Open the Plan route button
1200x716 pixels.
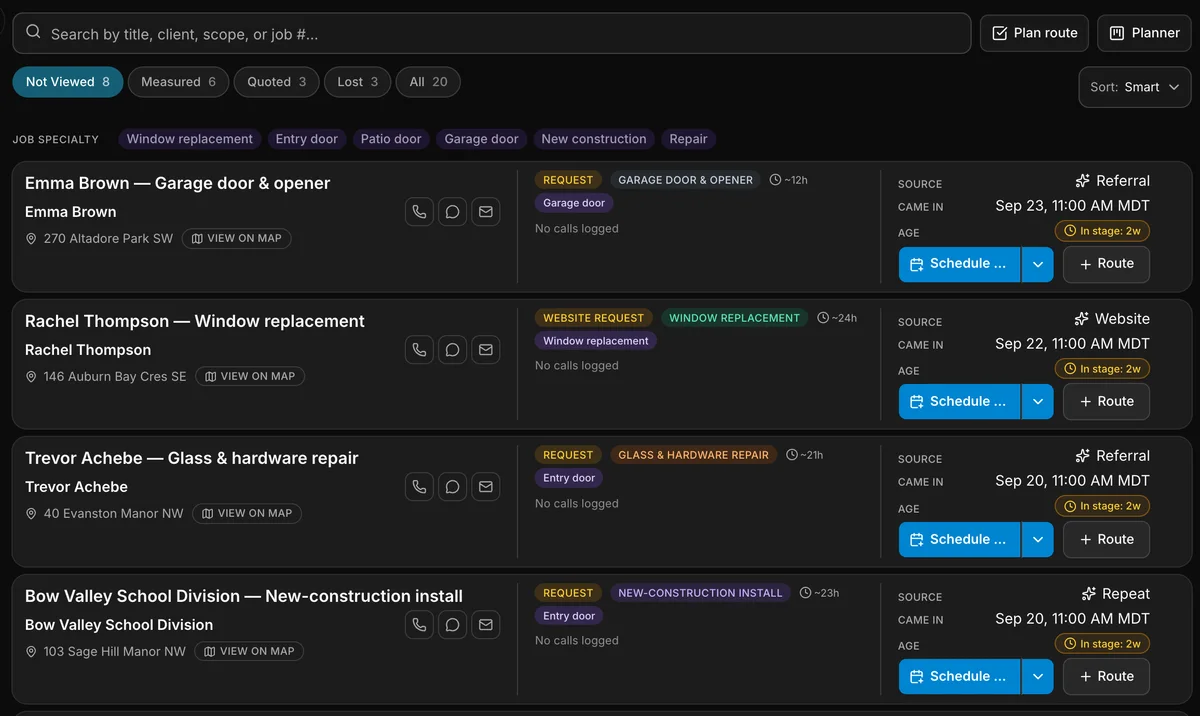coord(1034,33)
